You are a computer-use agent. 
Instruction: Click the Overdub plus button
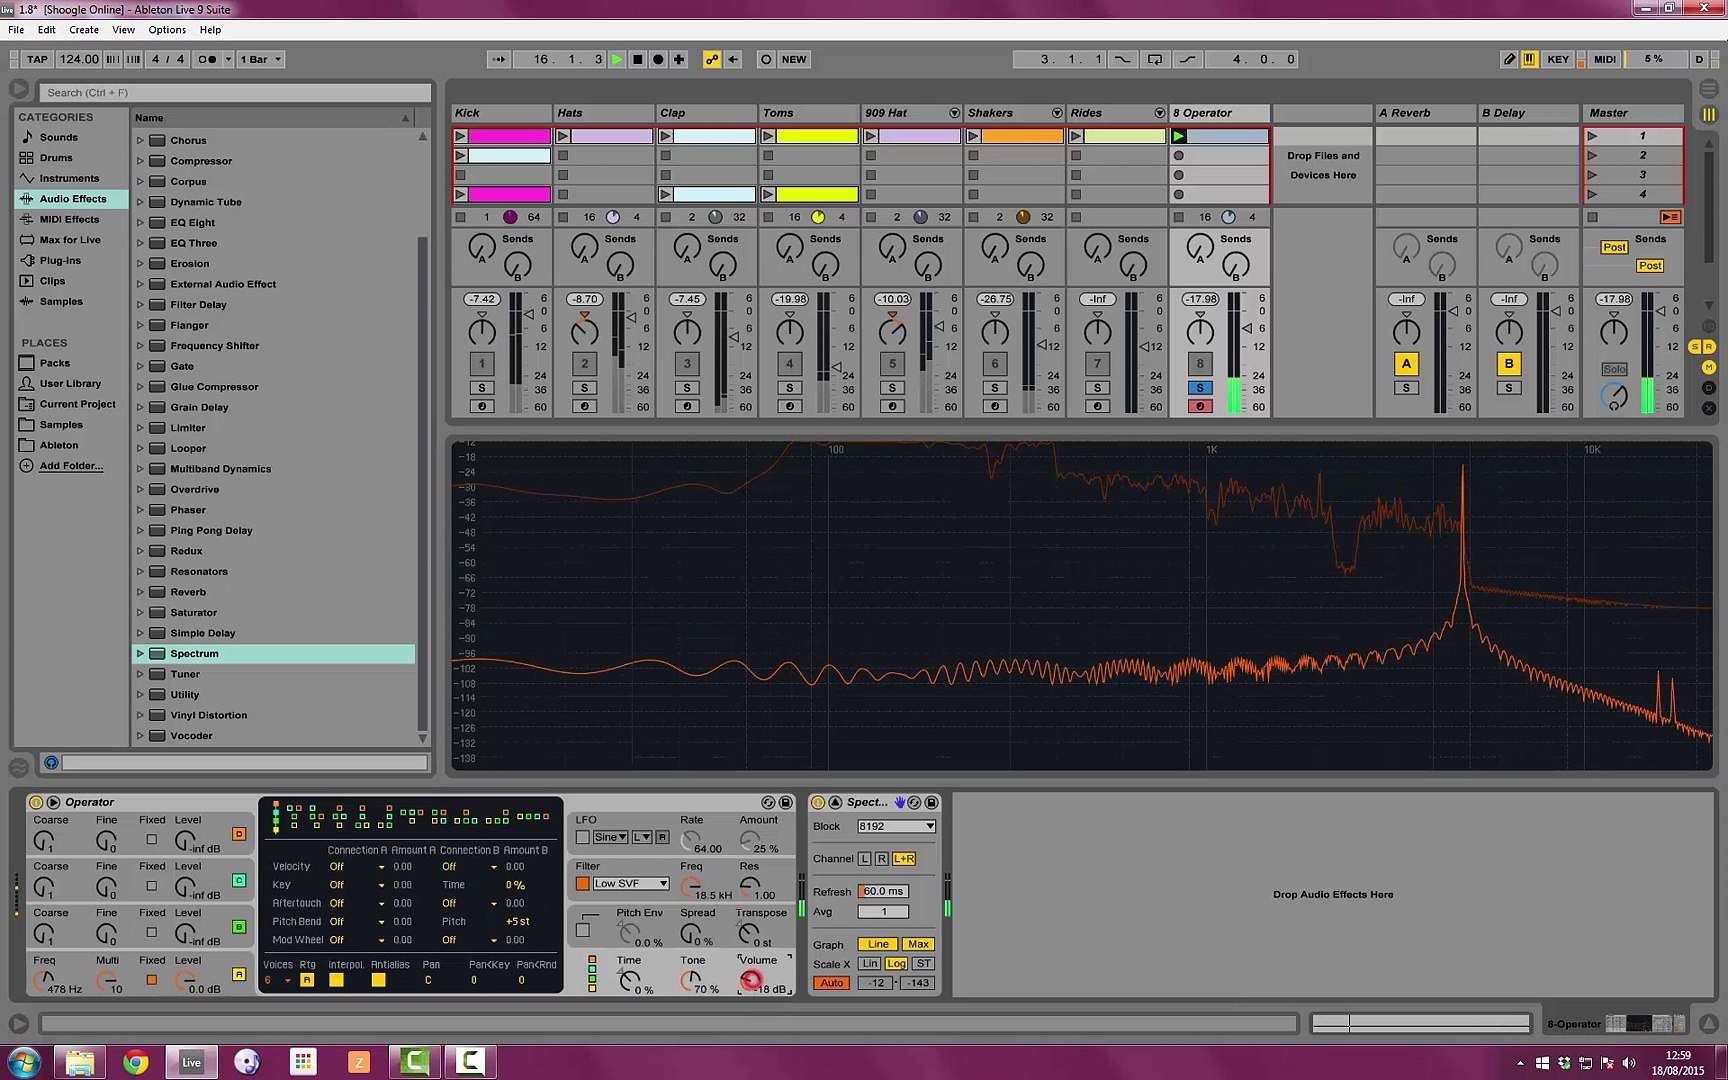point(679,59)
